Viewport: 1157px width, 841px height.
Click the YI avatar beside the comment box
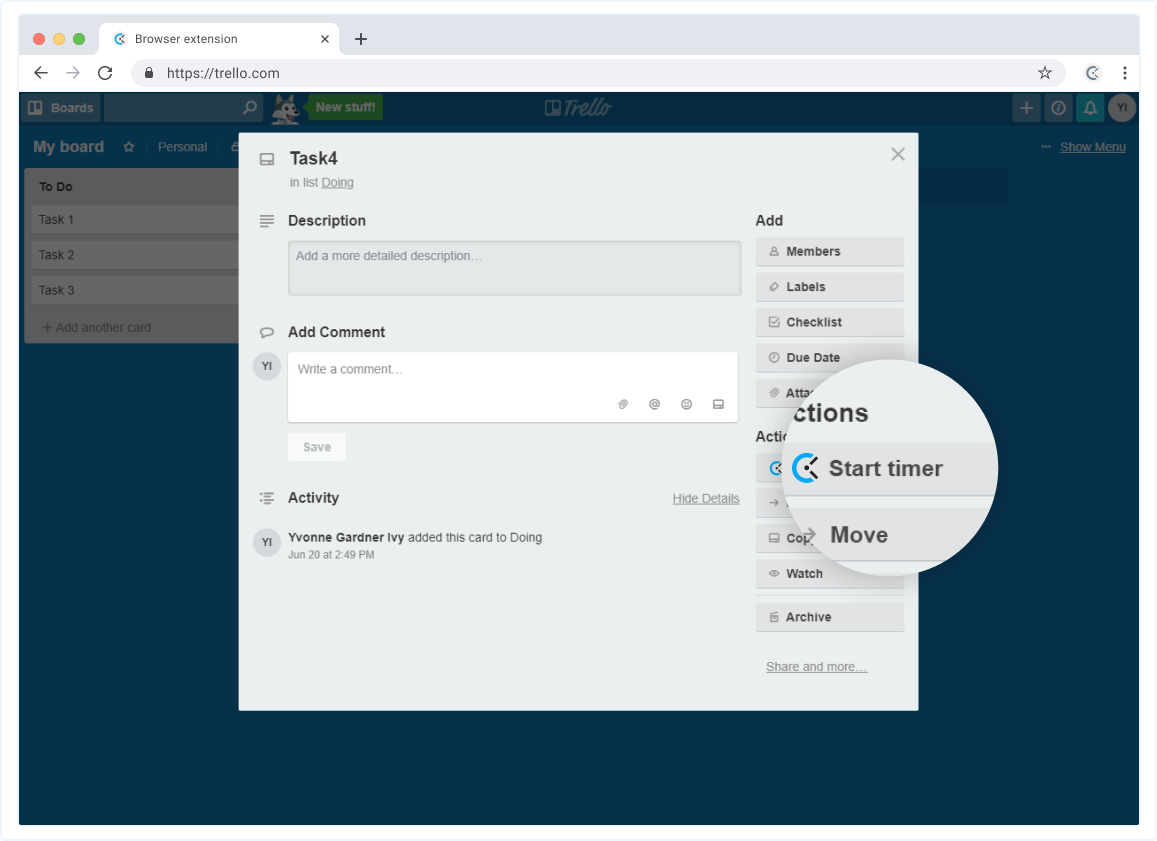pyautogui.click(x=267, y=366)
